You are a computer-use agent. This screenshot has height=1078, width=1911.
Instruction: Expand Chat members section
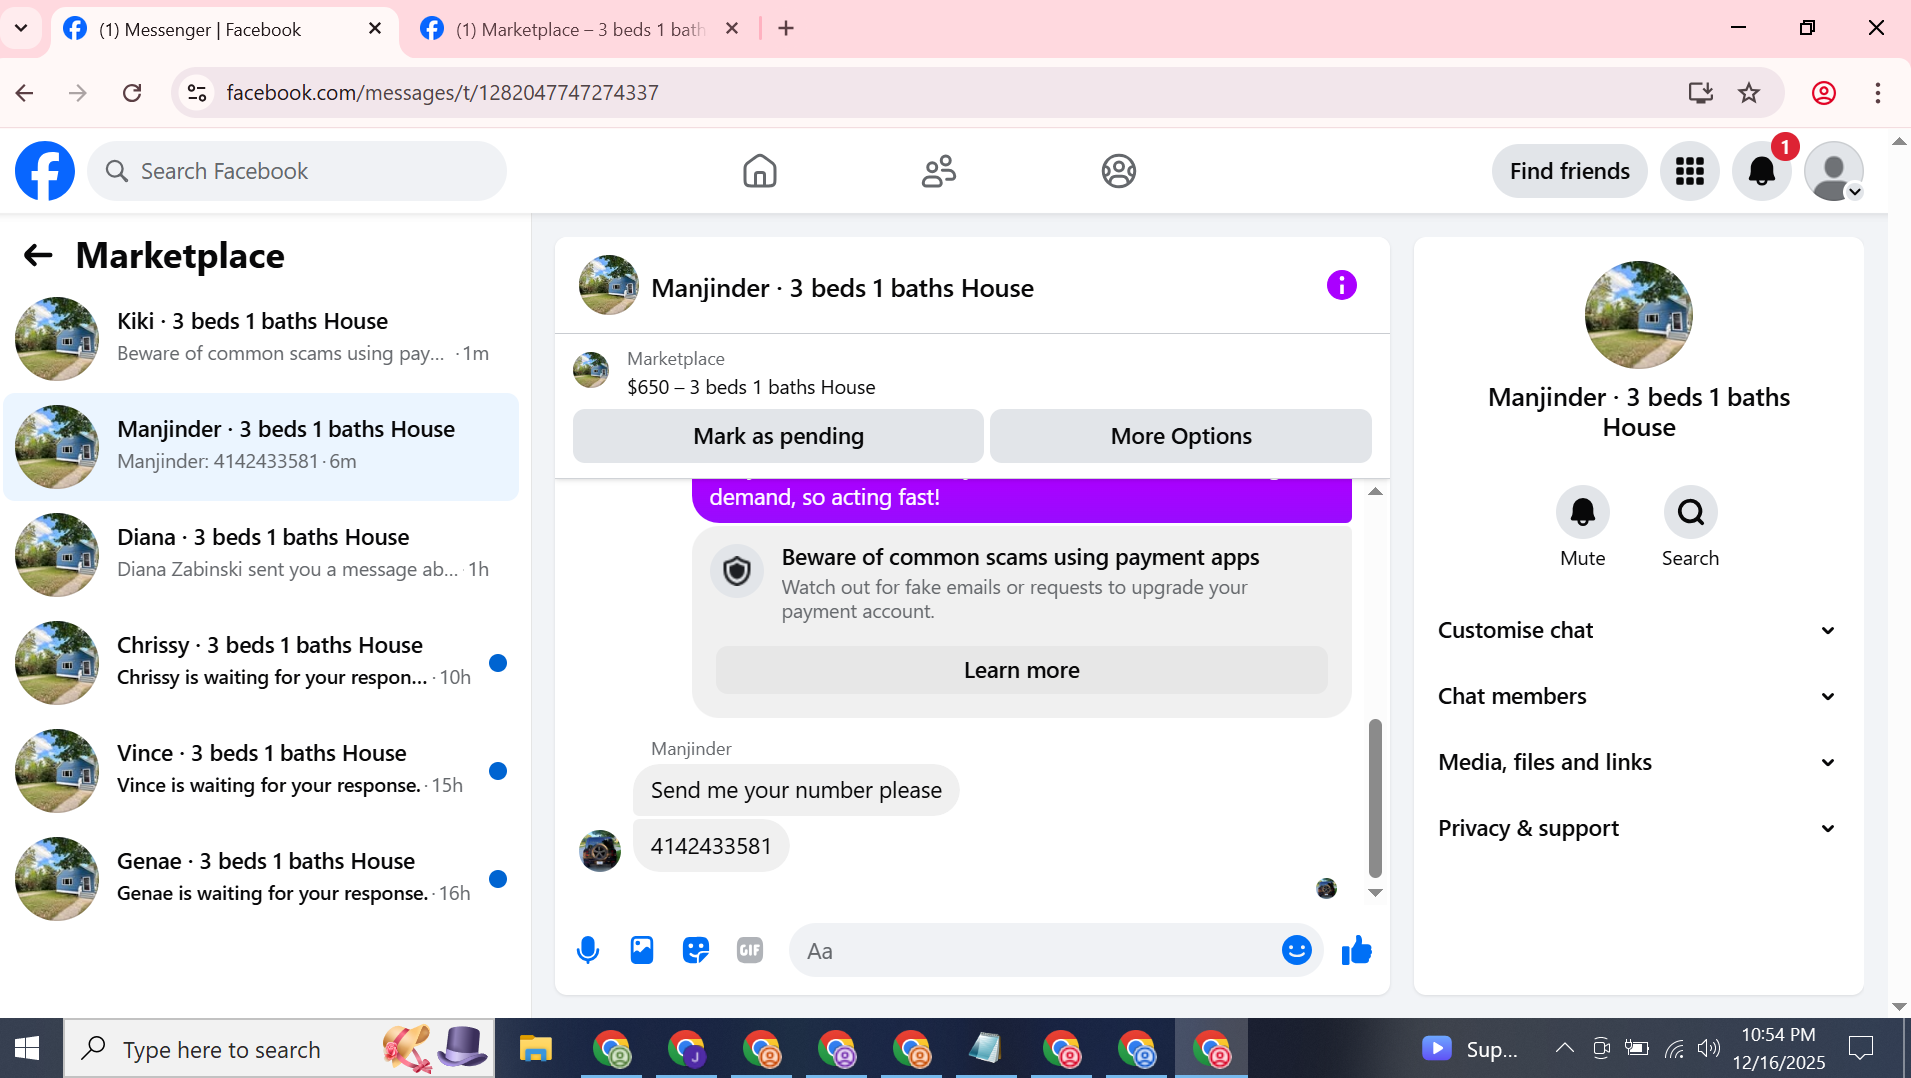click(x=1638, y=696)
